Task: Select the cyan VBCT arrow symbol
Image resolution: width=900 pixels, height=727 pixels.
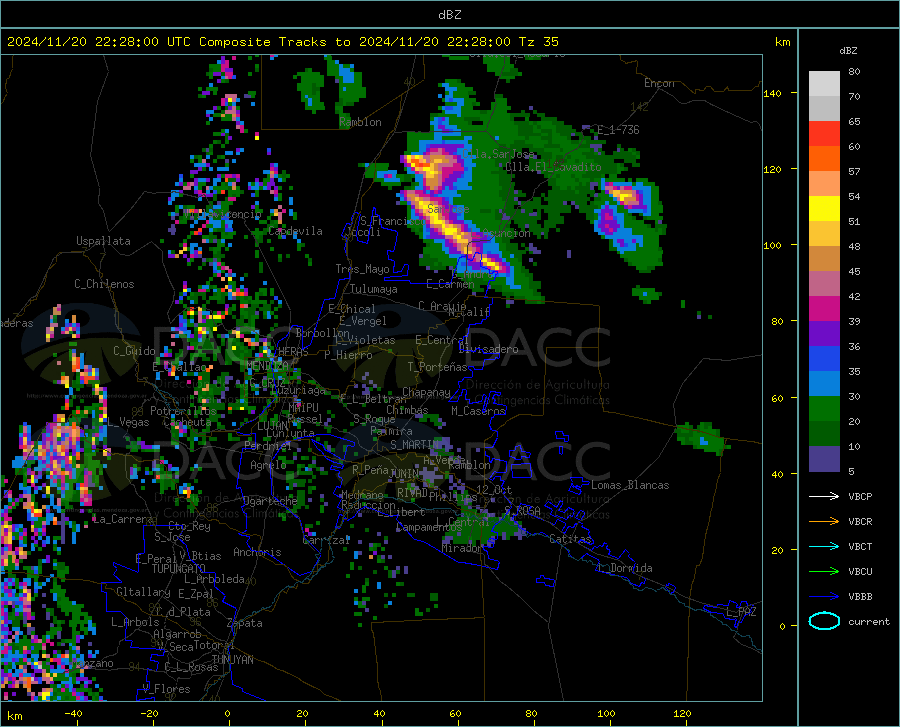Action: tap(824, 546)
